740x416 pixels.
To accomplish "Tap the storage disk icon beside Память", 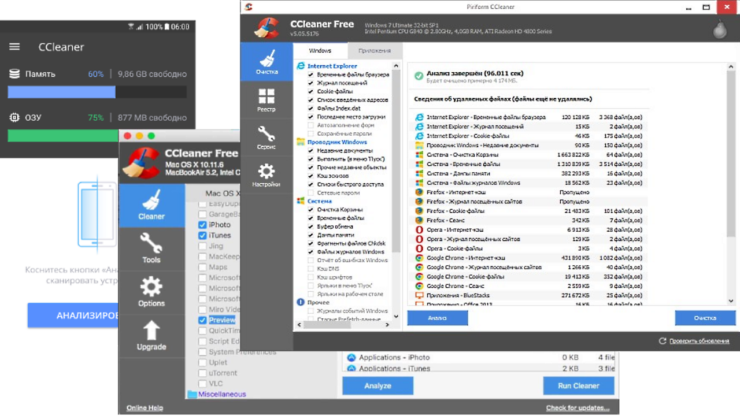I will (x=15, y=74).
